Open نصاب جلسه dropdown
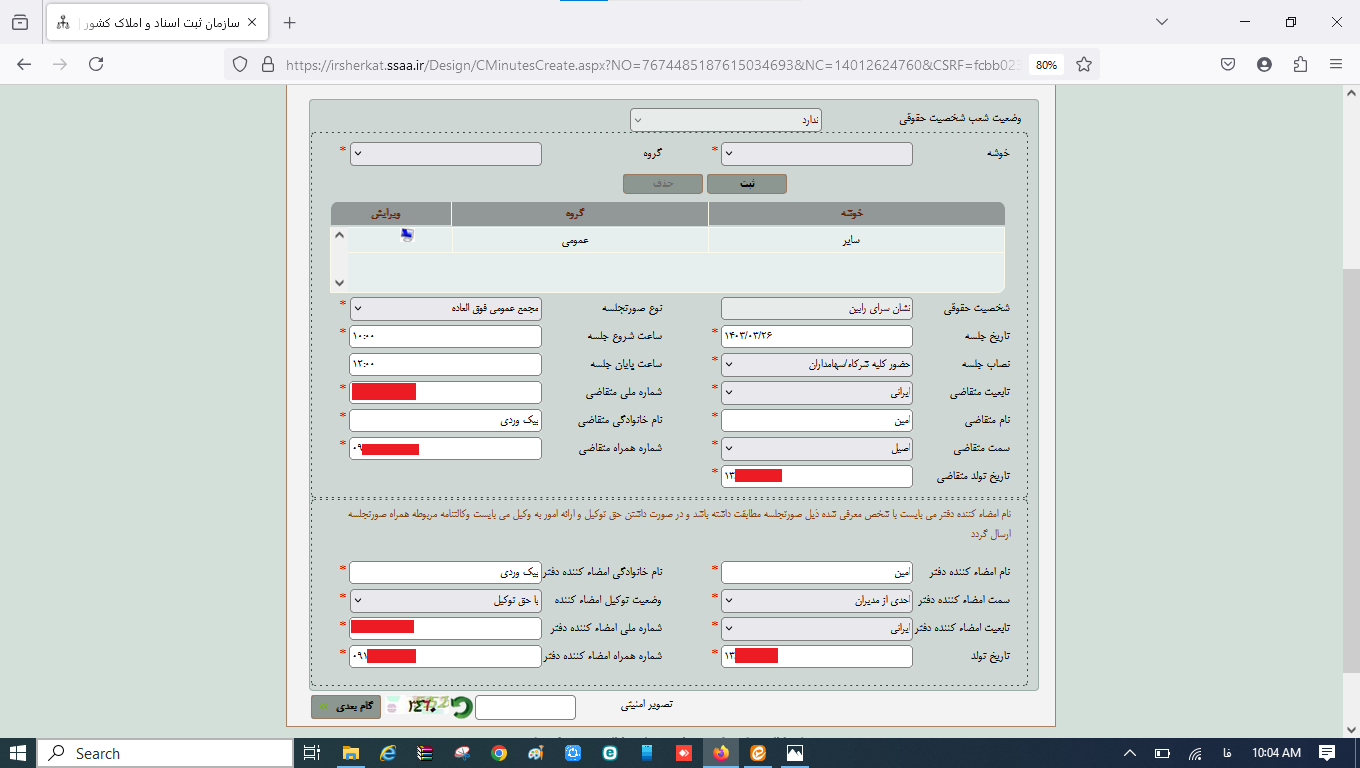This screenshot has height=768, width=1360. coord(817,364)
